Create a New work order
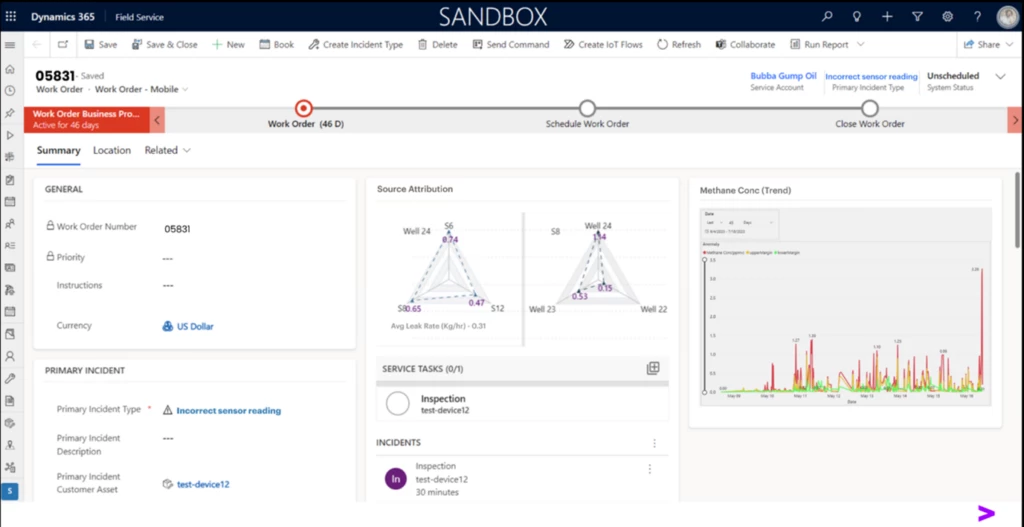 228,44
